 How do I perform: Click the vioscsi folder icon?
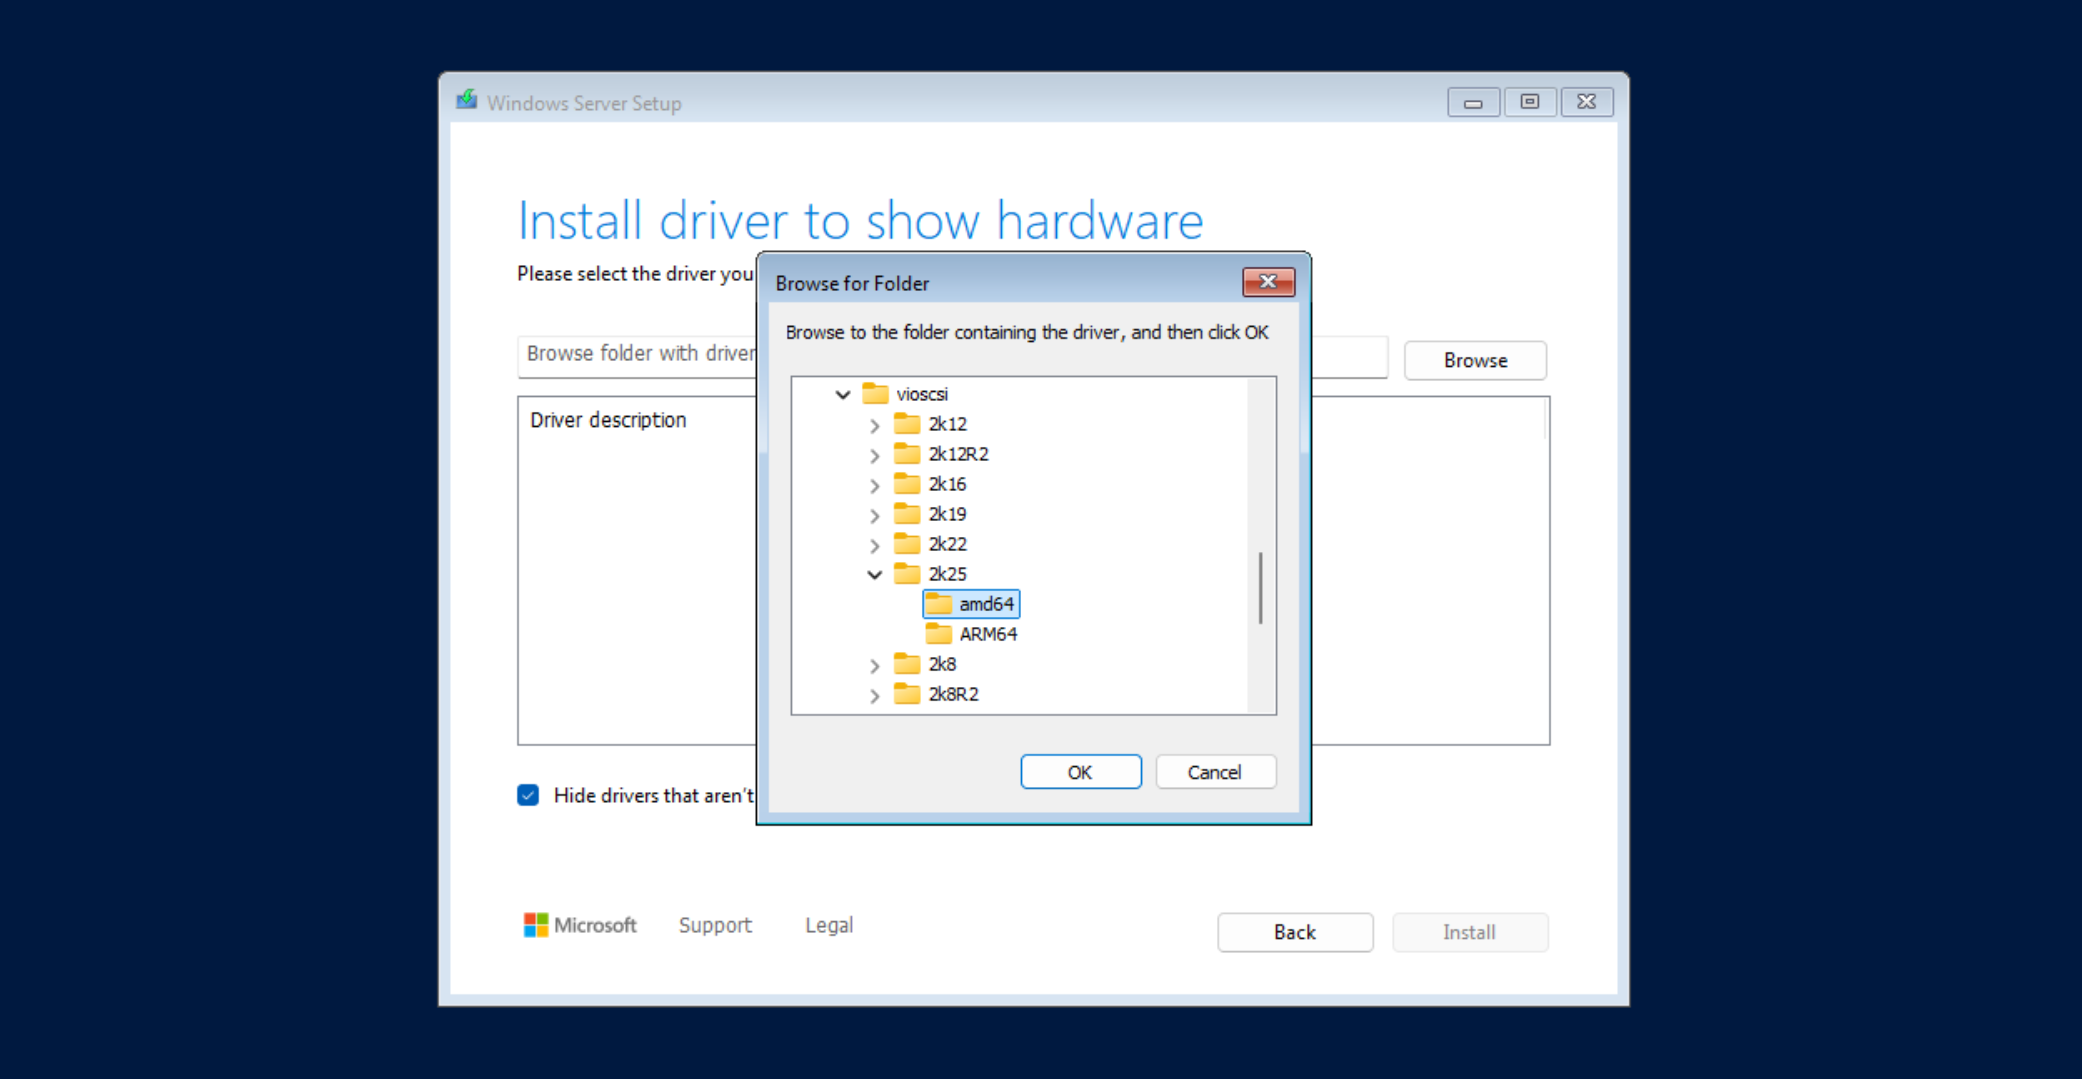[875, 393]
